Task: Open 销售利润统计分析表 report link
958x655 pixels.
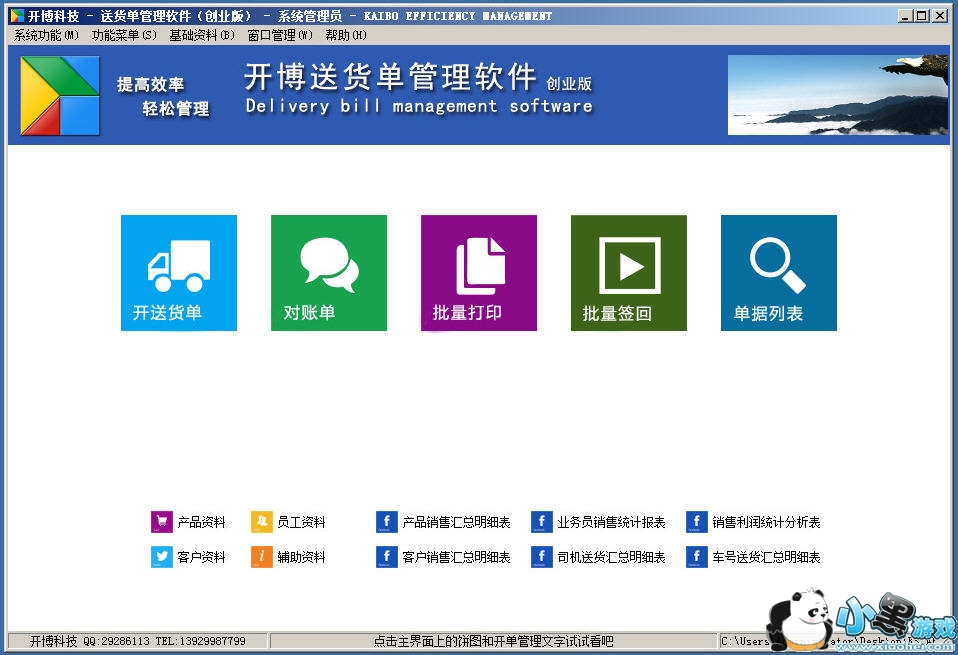Action: (x=766, y=522)
